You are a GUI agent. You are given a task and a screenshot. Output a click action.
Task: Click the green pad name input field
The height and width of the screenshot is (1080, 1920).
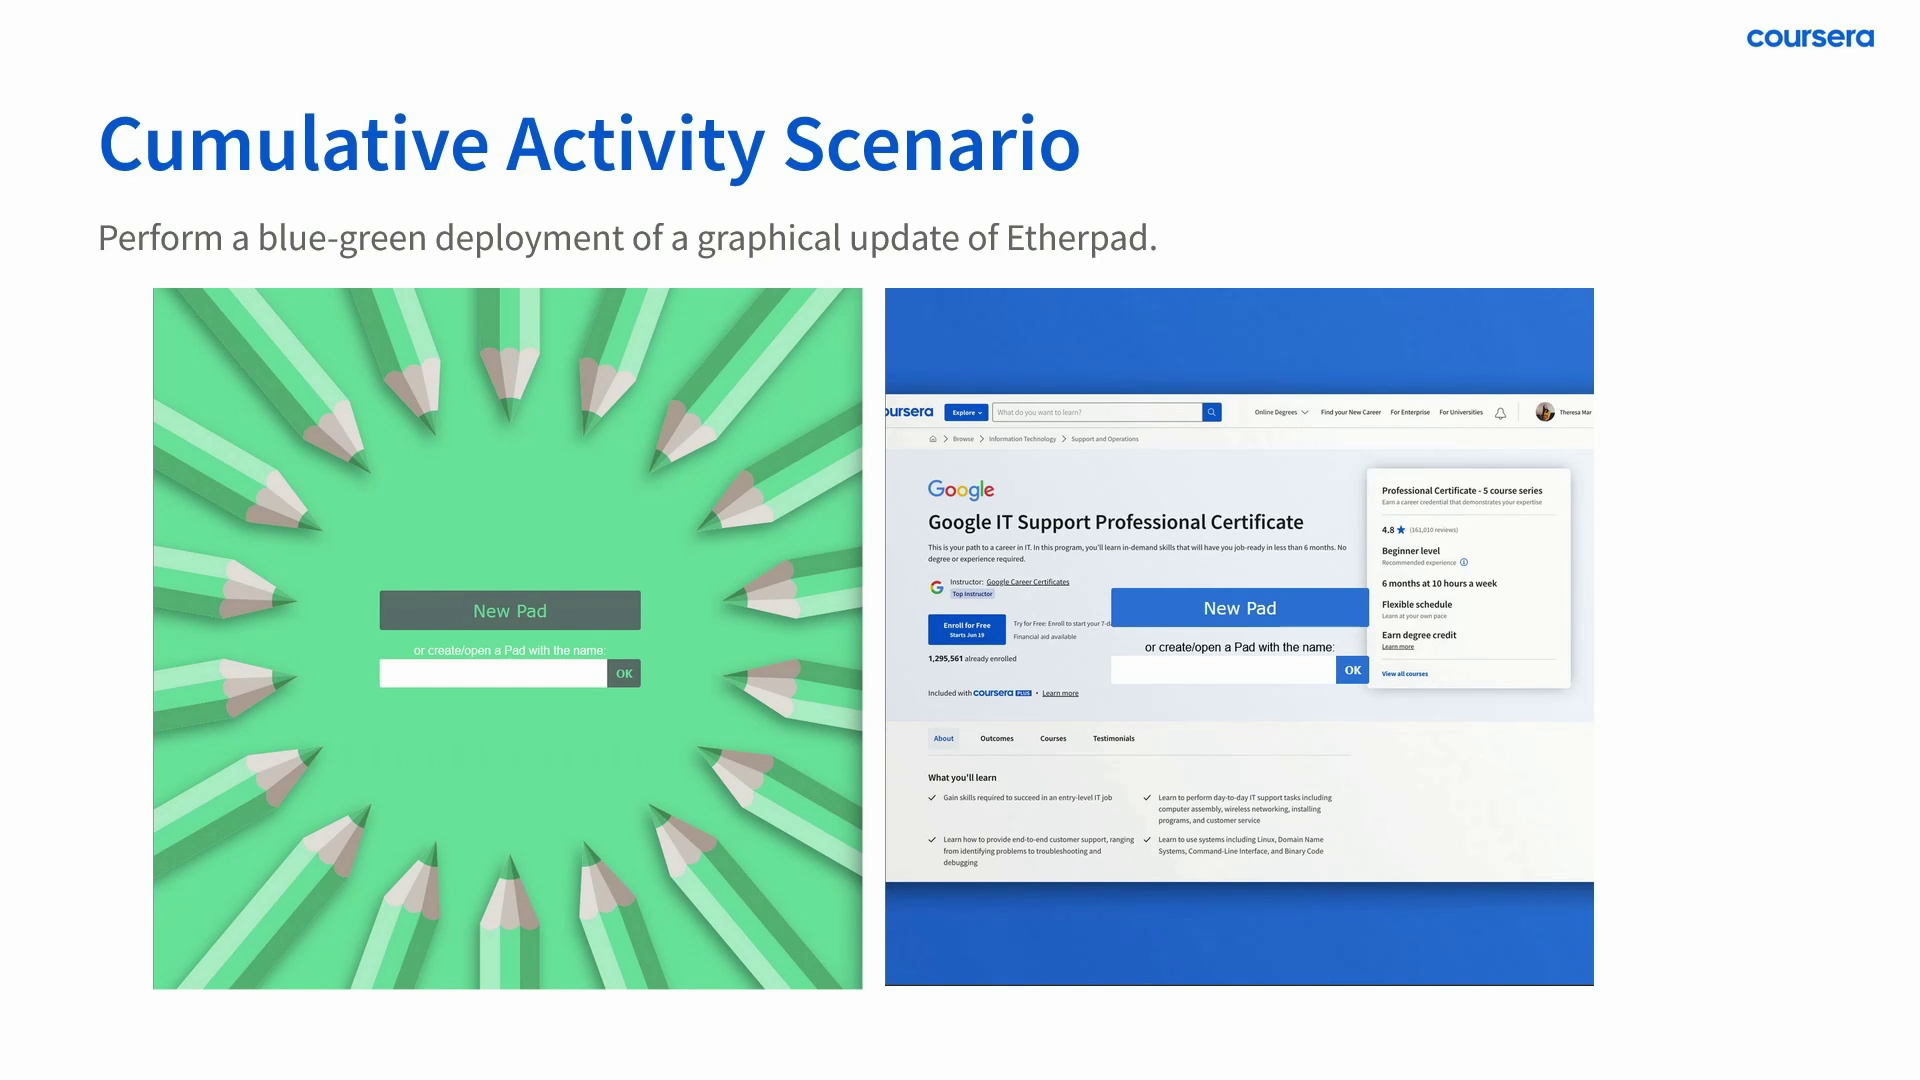[x=492, y=674]
